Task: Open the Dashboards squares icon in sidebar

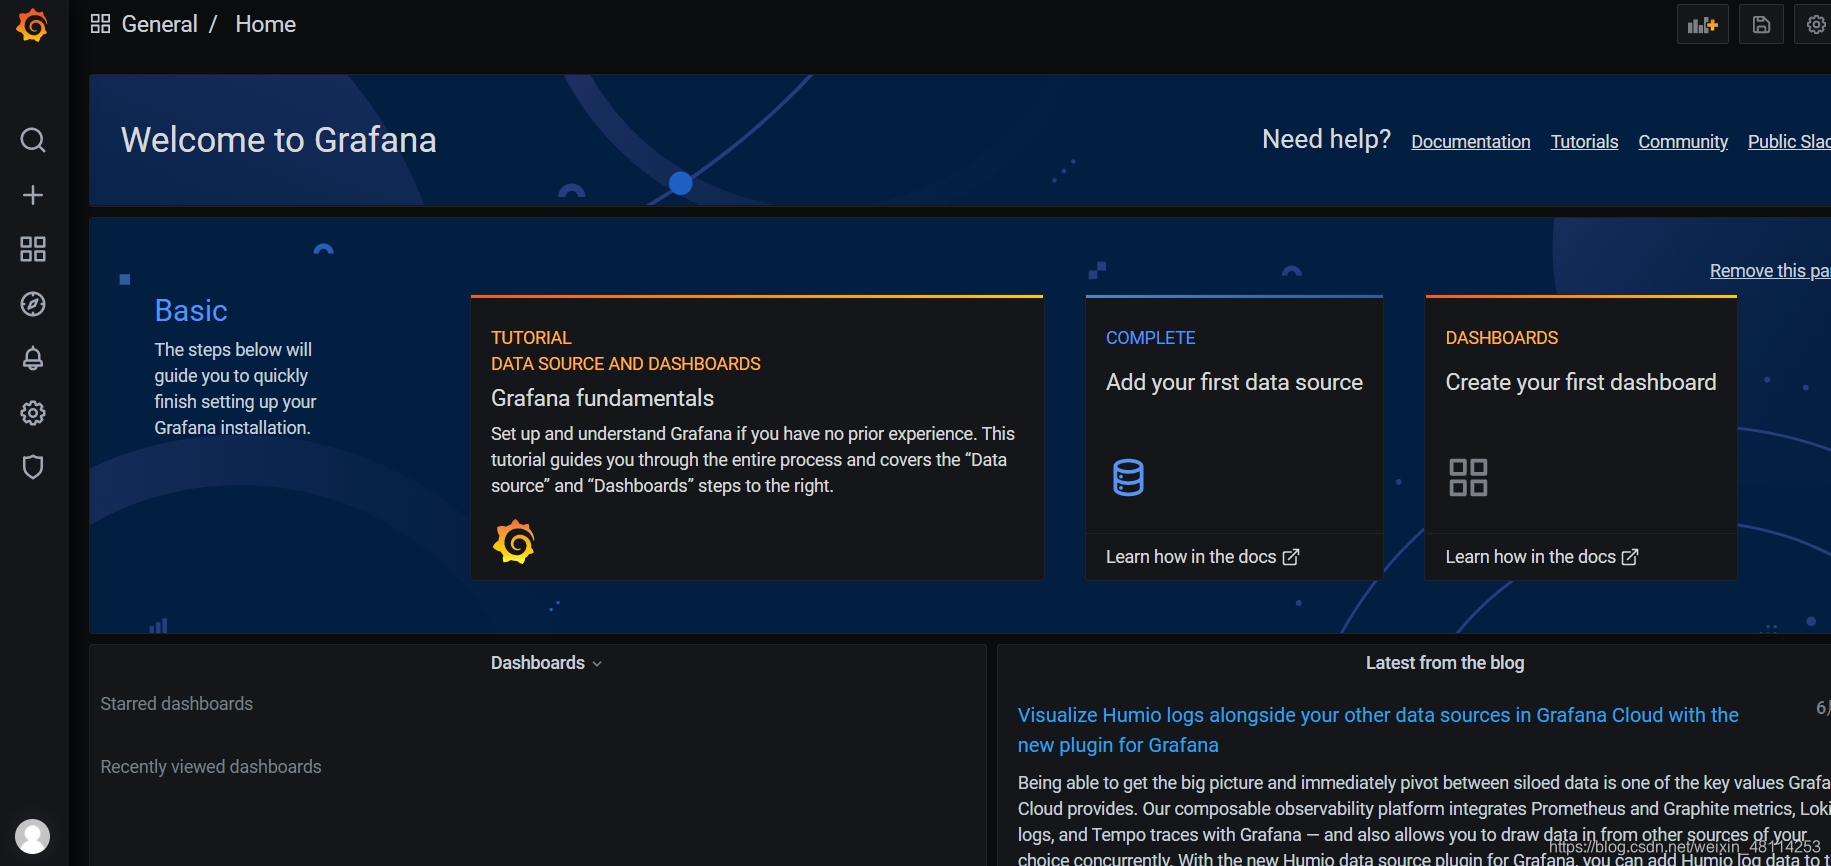Action: (x=33, y=249)
